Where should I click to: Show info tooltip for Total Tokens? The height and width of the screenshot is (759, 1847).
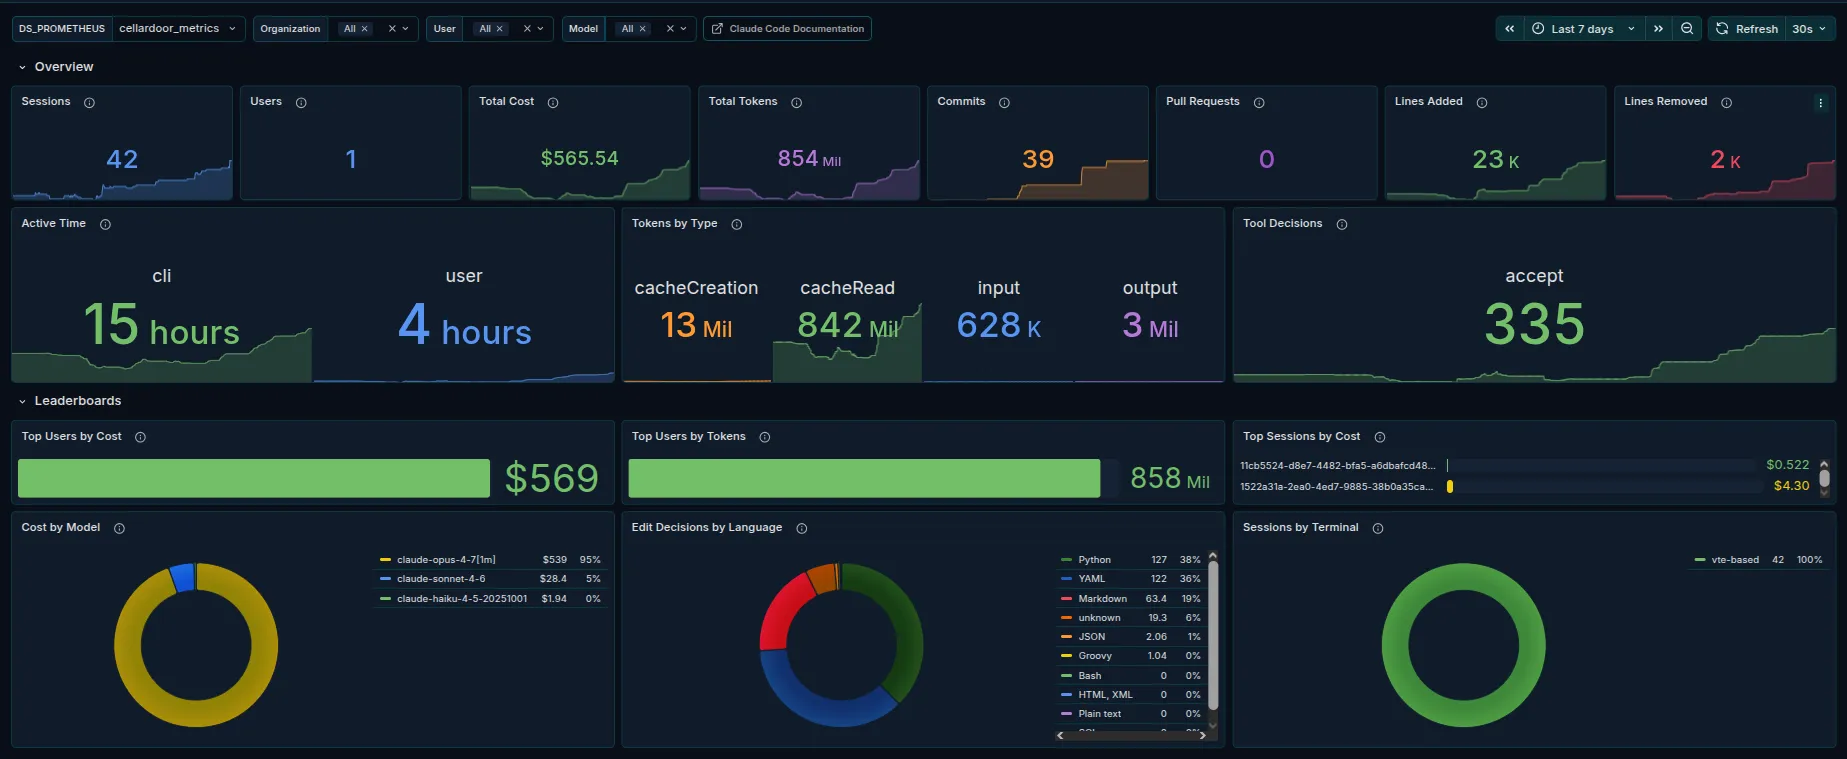[797, 102]
